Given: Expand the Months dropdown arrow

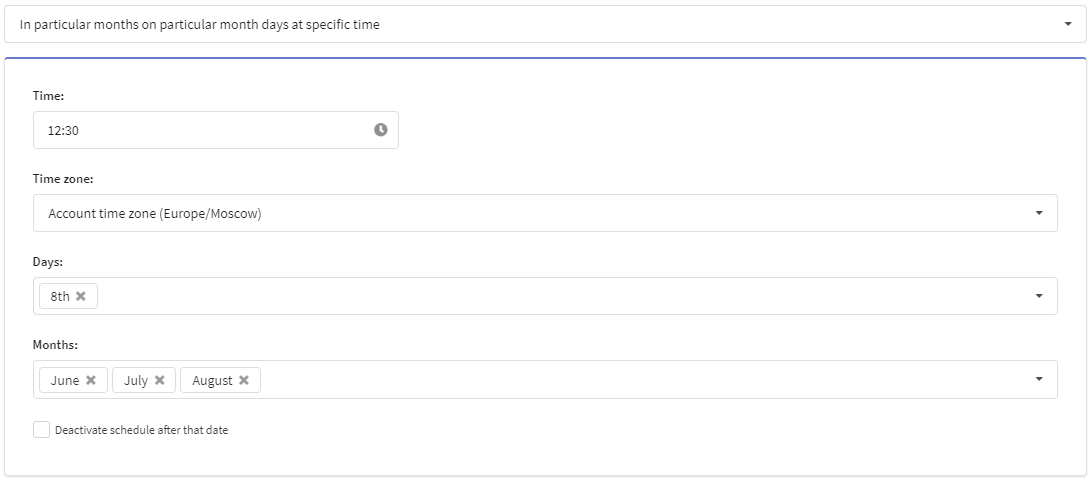Looking at the screenshot, I should pos(1039,379).
